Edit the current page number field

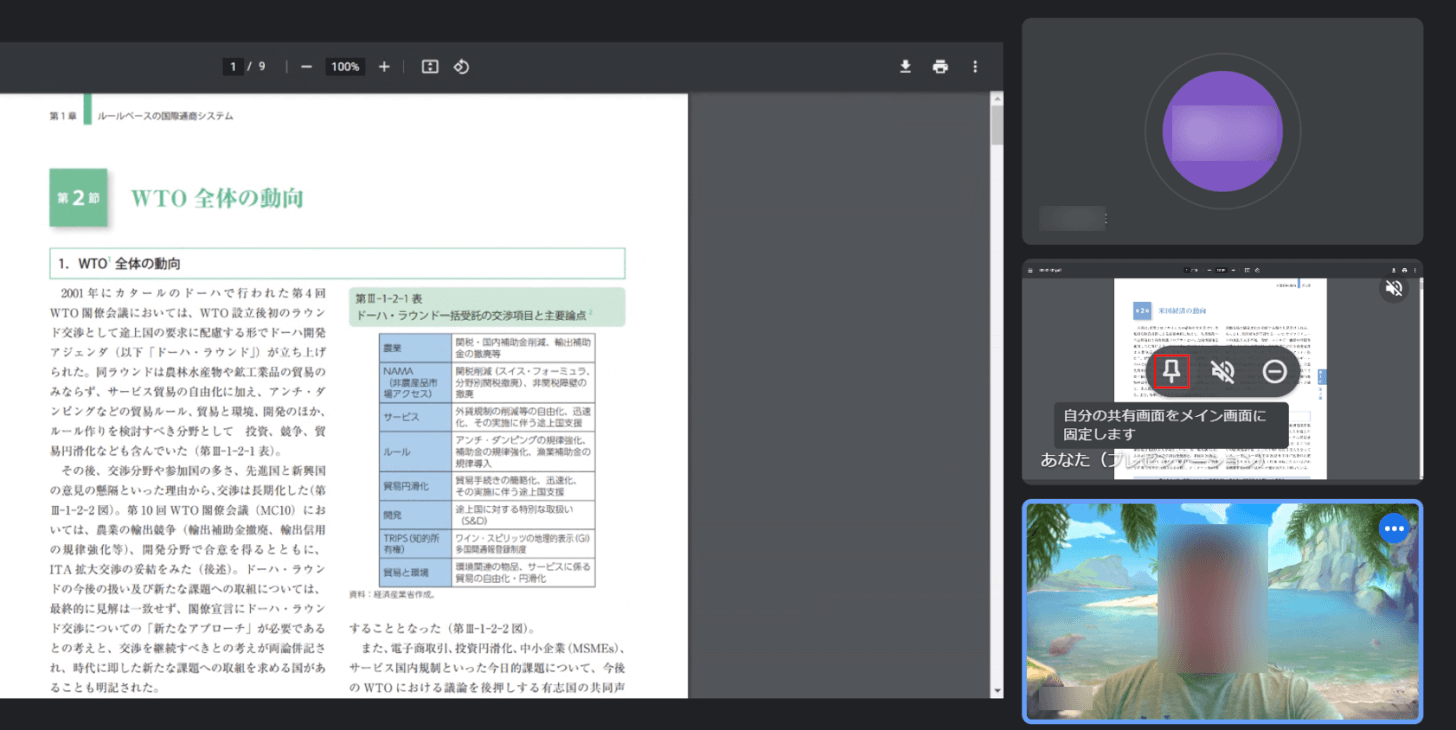(x=234, y=67)
